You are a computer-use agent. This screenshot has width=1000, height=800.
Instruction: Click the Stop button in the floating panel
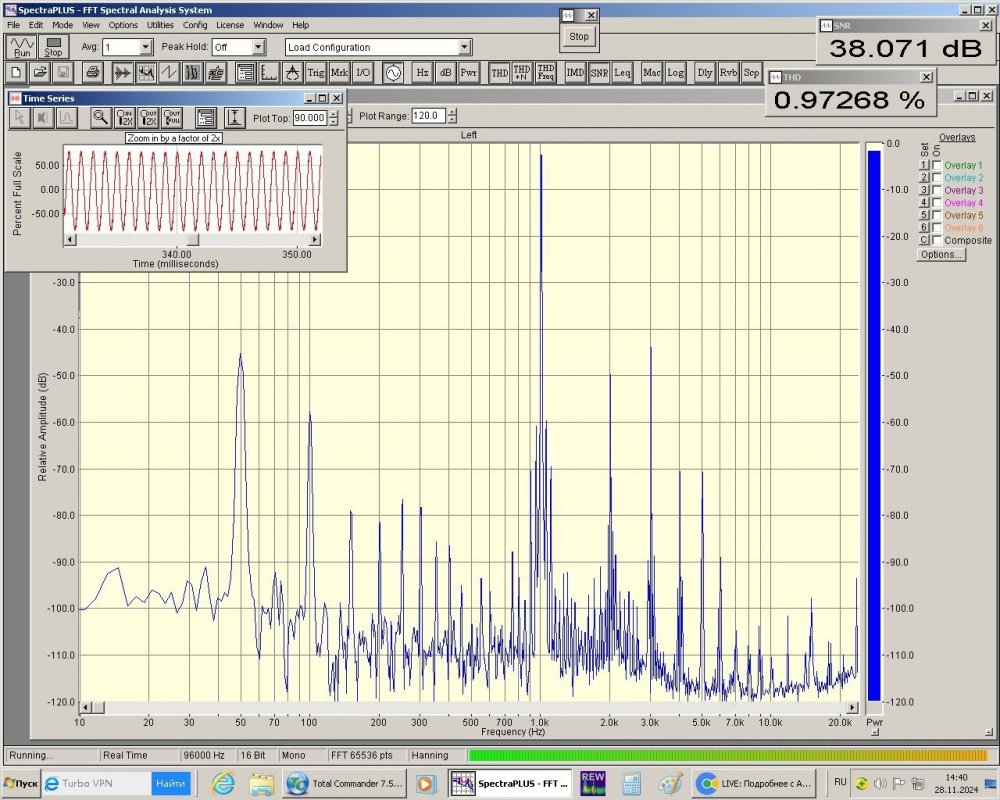579,36
